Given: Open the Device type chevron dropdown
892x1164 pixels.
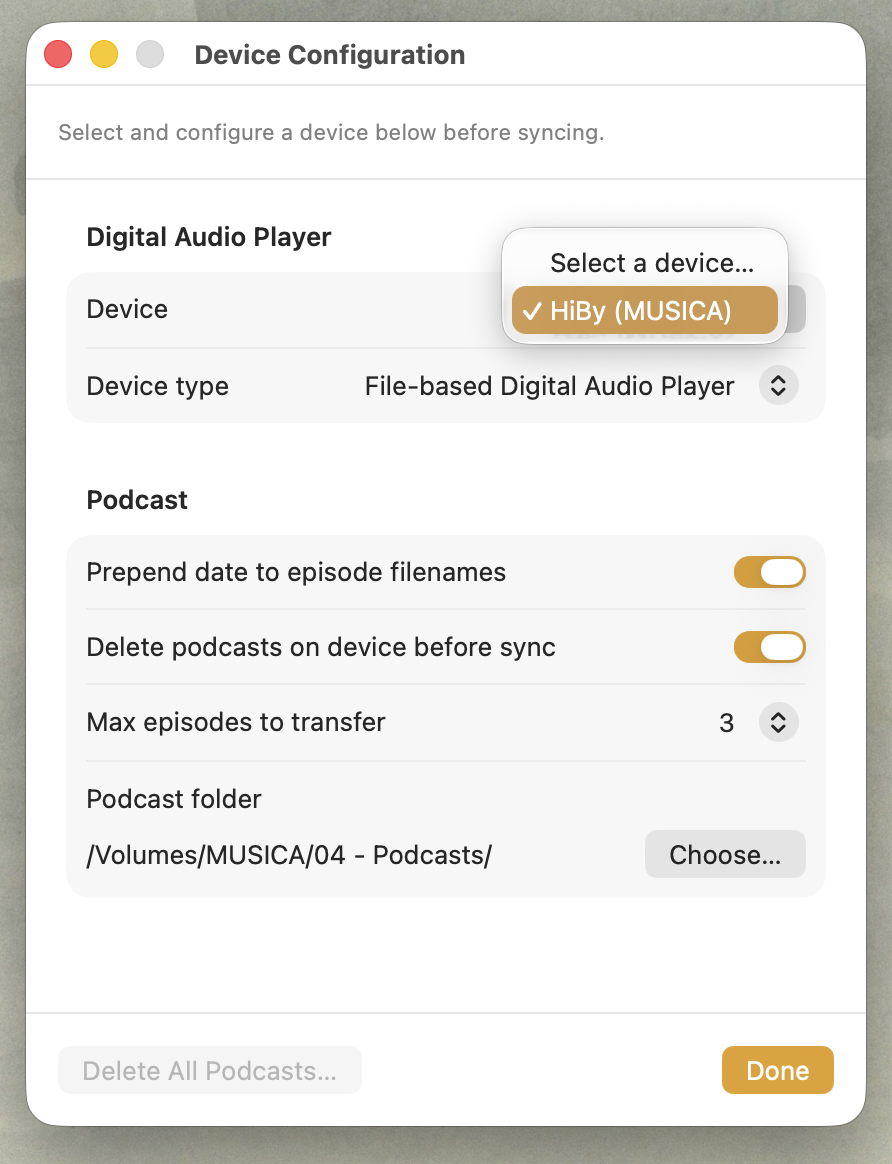Looking at the screenshot, I should 778,386.
